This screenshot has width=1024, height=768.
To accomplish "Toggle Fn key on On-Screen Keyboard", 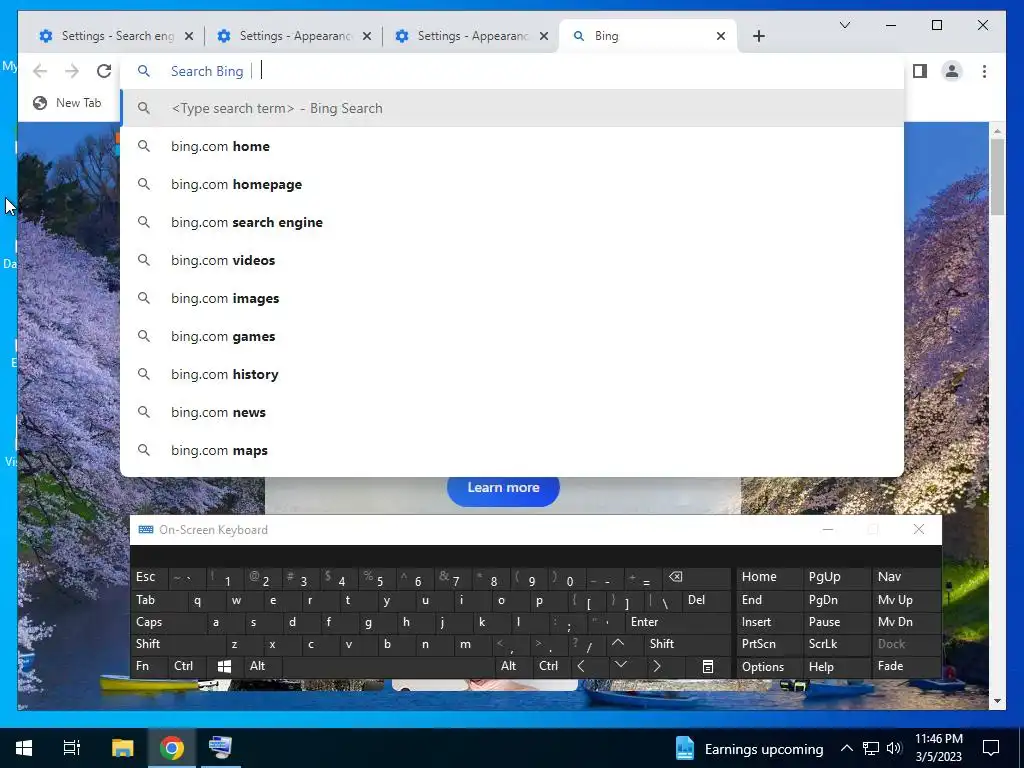I will click(x=150, y=666).
